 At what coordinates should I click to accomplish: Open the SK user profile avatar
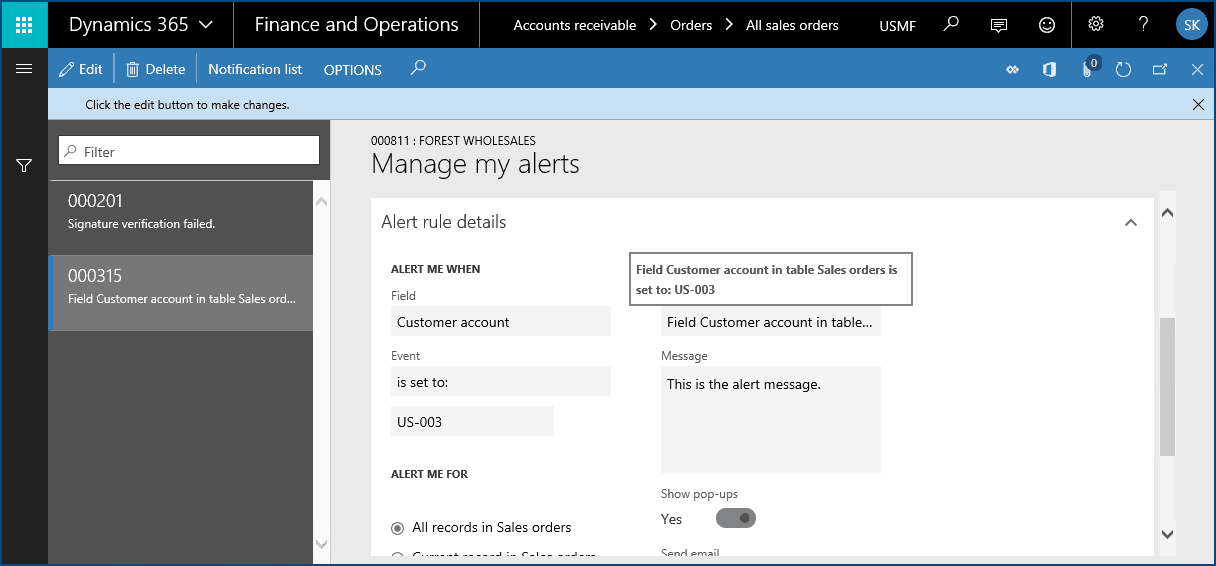1191,25
